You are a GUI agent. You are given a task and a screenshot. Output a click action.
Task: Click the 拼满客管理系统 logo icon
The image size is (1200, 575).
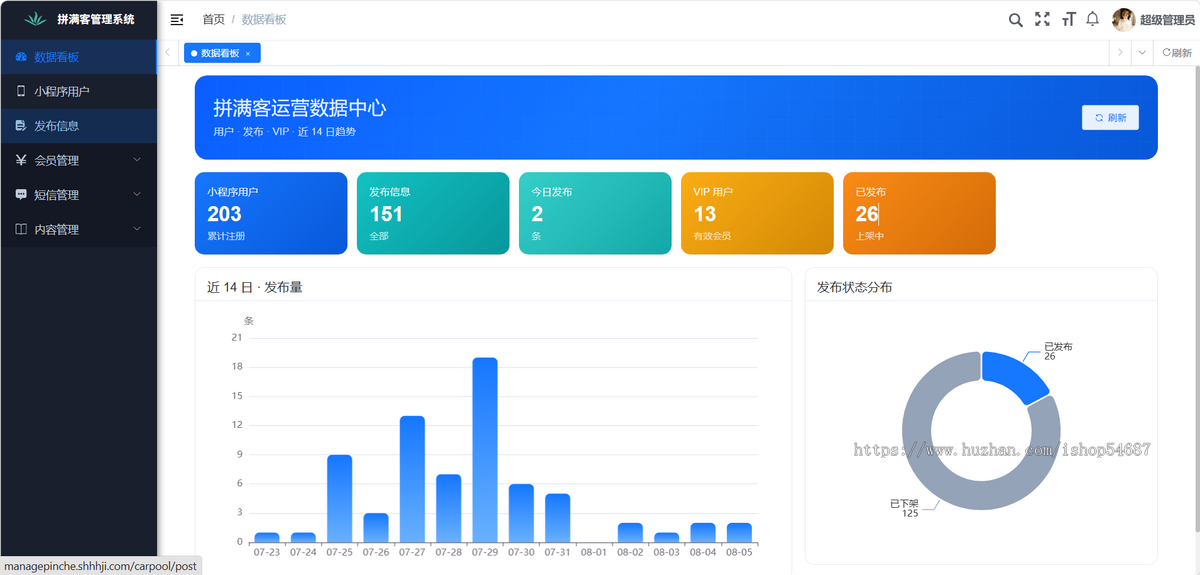click(36, 19)
